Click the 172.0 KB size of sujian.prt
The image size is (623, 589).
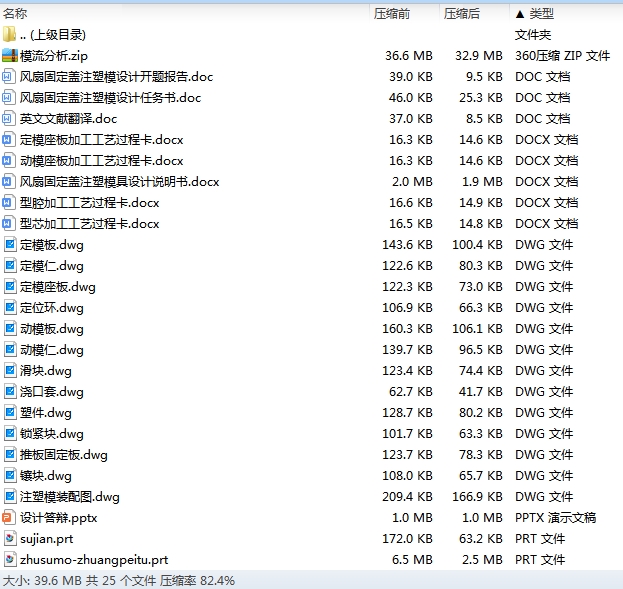point(407,539)
